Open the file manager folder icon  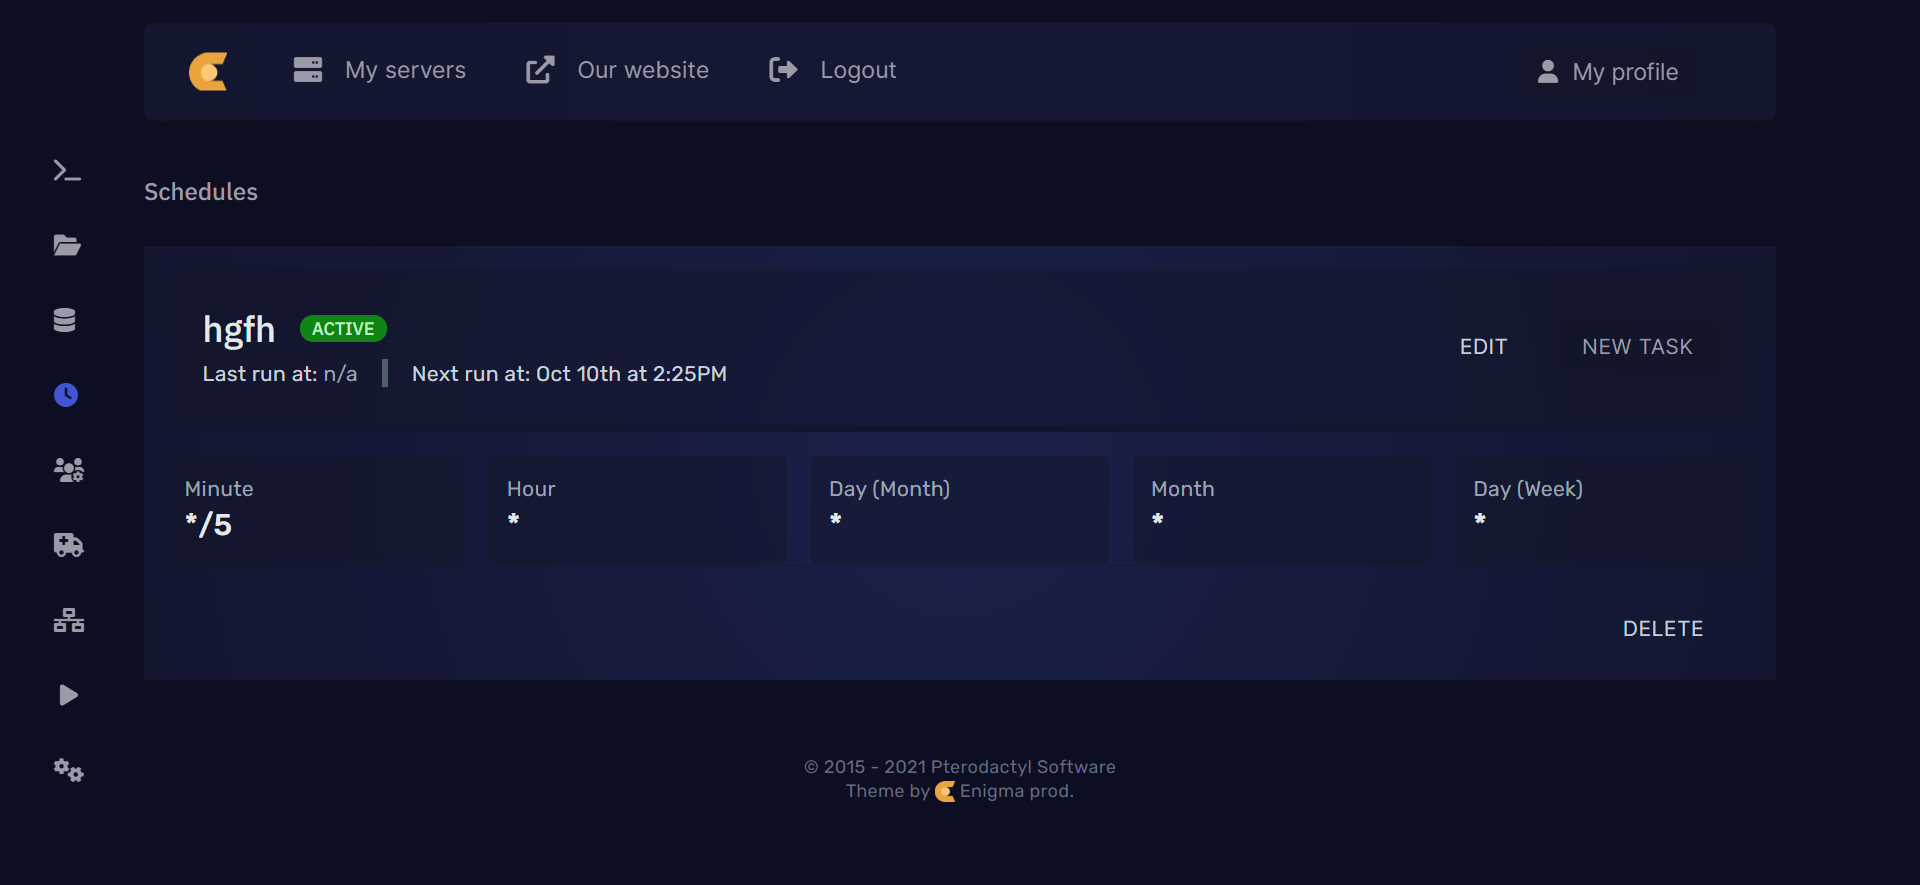(67, 246)
